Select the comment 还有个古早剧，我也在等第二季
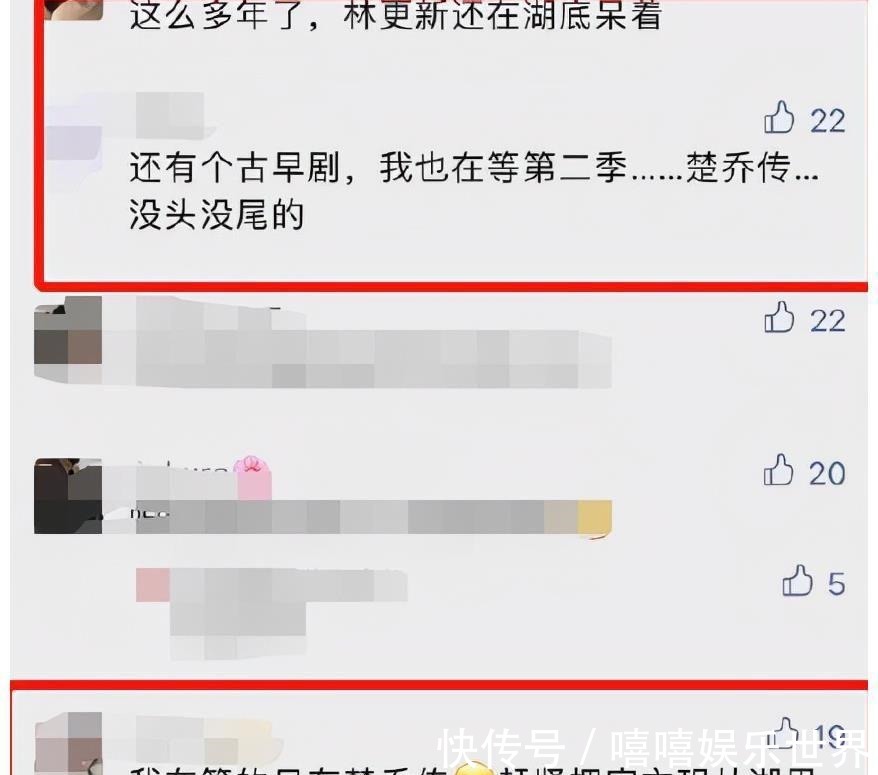This screenshot has height=775, width=878. click(473, 190)
